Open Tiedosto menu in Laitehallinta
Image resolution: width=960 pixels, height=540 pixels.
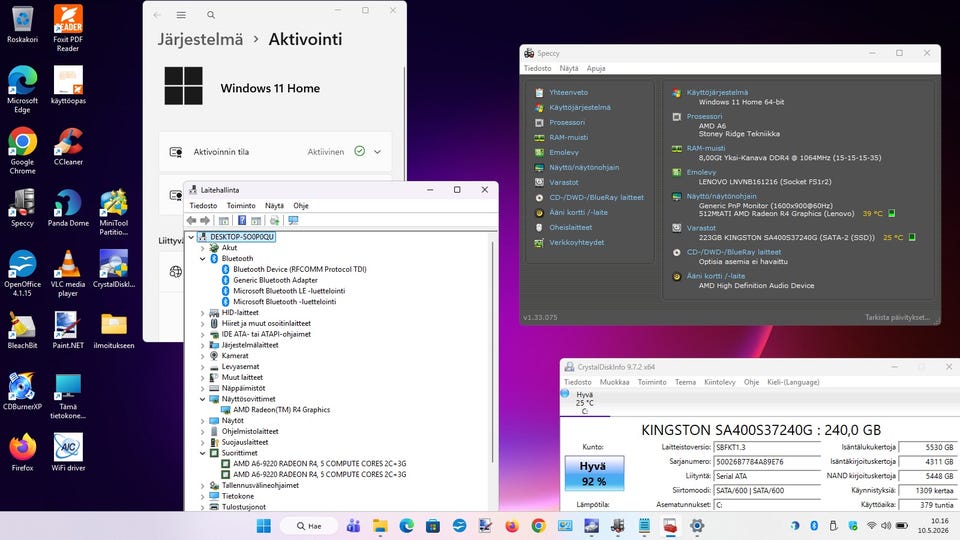coord(203,206)
